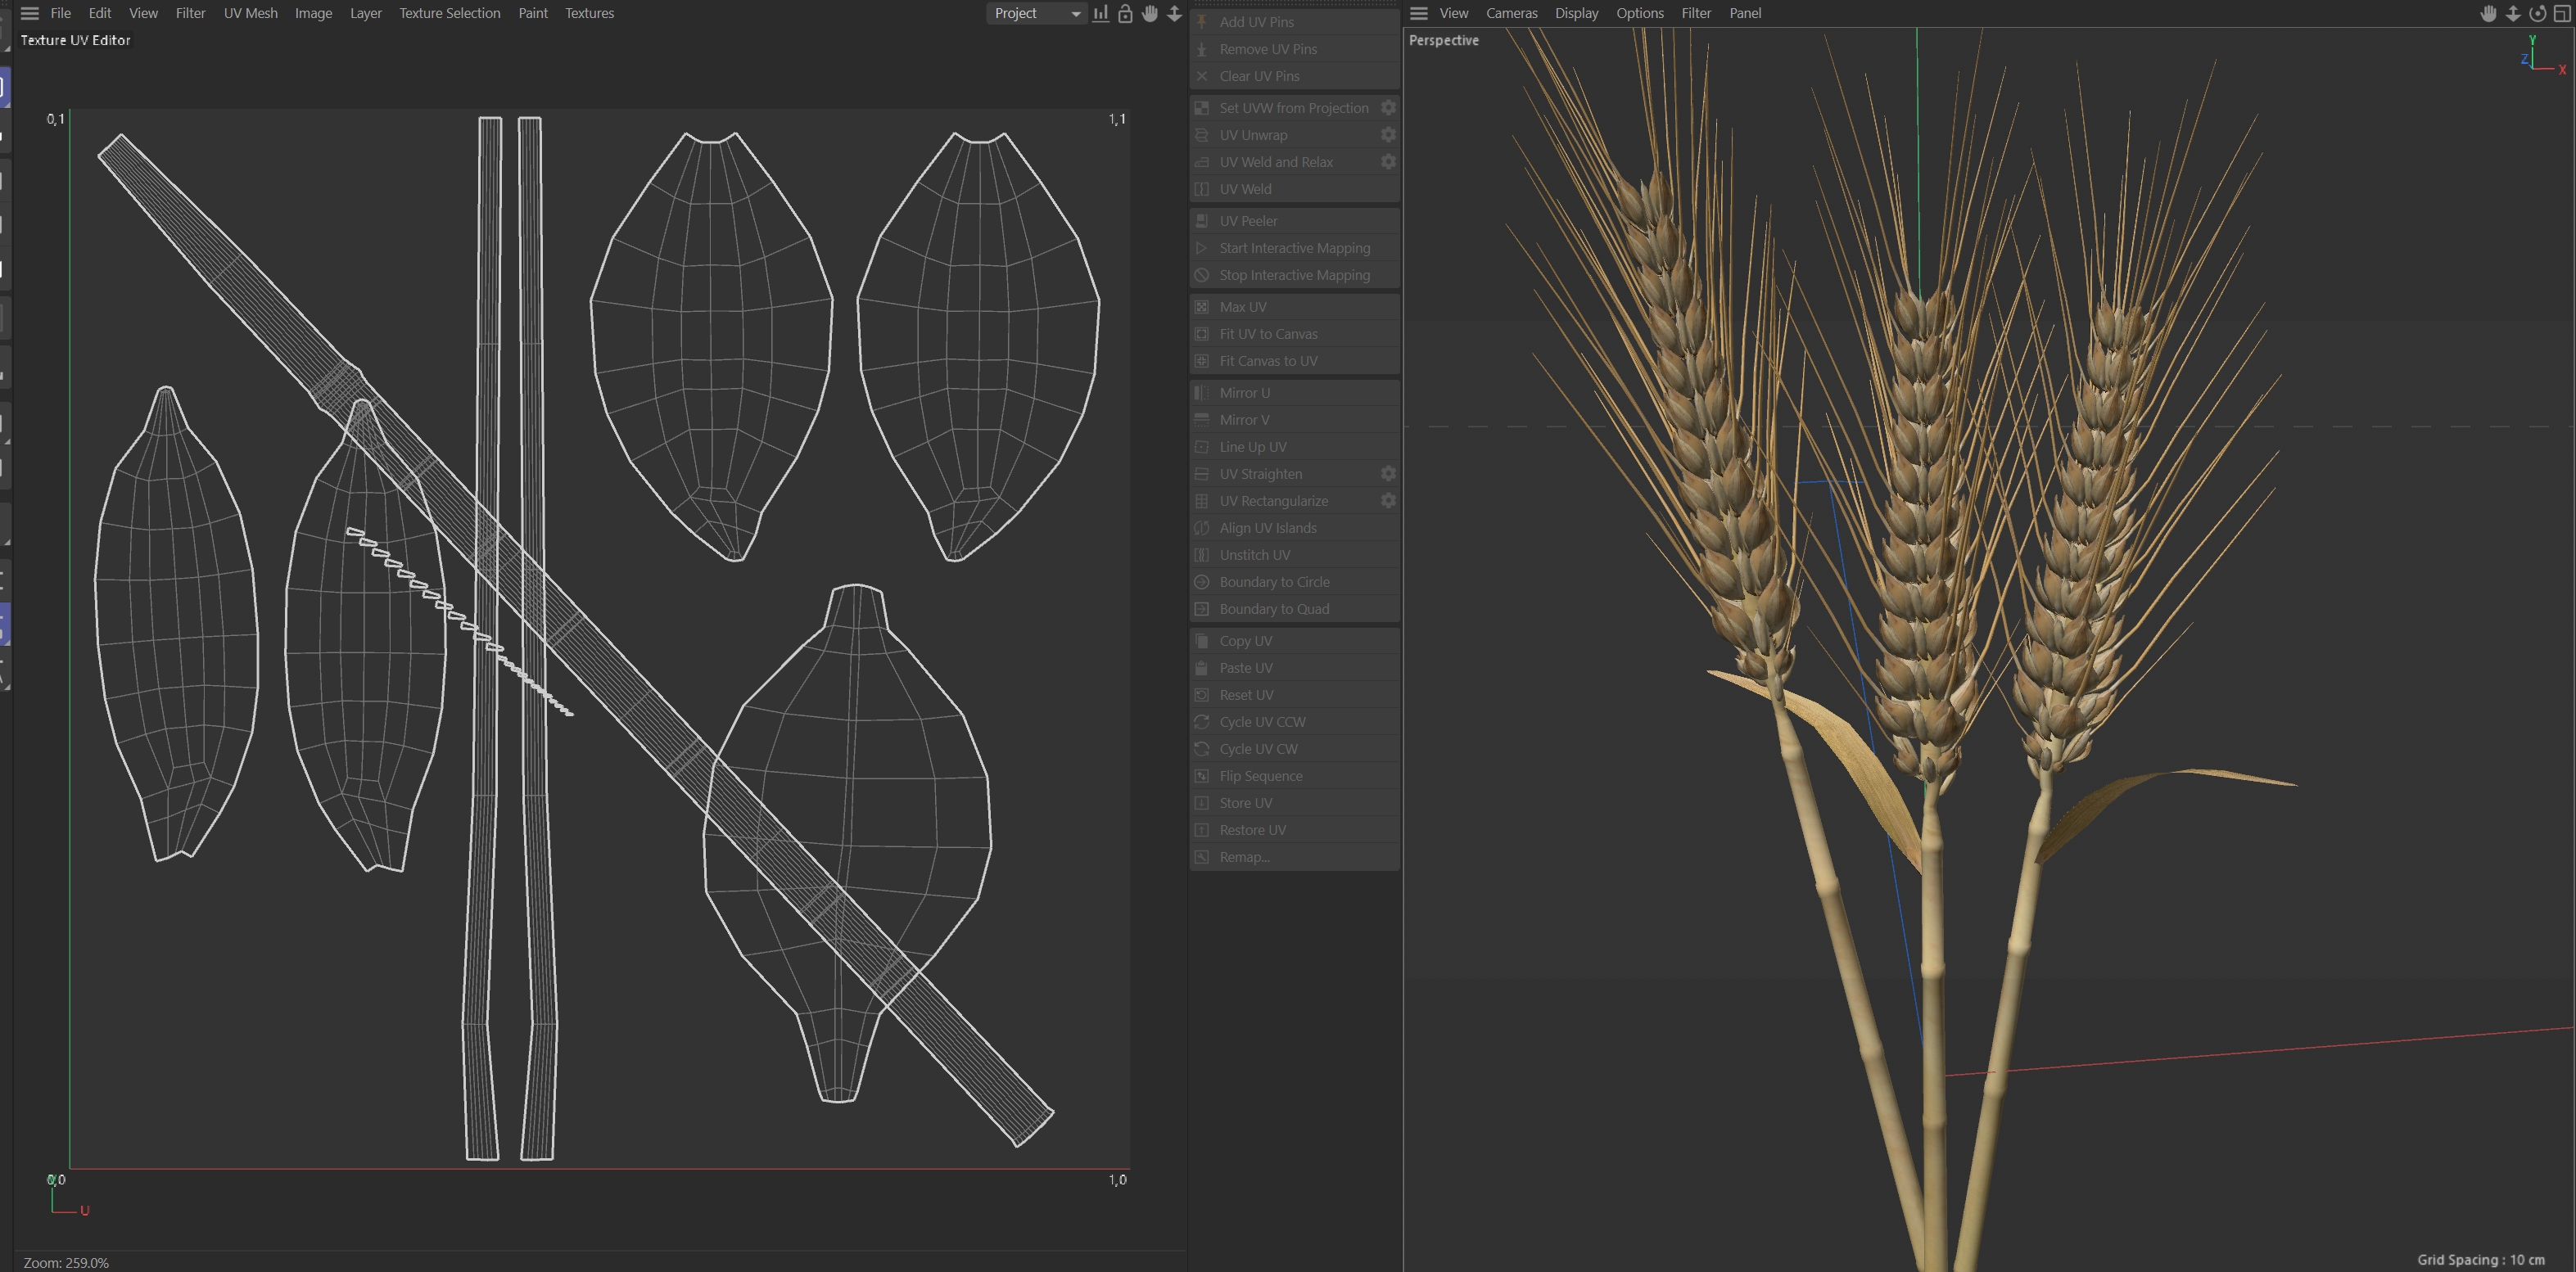Open the viewport hamburger menu beside View
Image resolution: width=2576 pixels, height=1272 pixels.
point(1418,13)
